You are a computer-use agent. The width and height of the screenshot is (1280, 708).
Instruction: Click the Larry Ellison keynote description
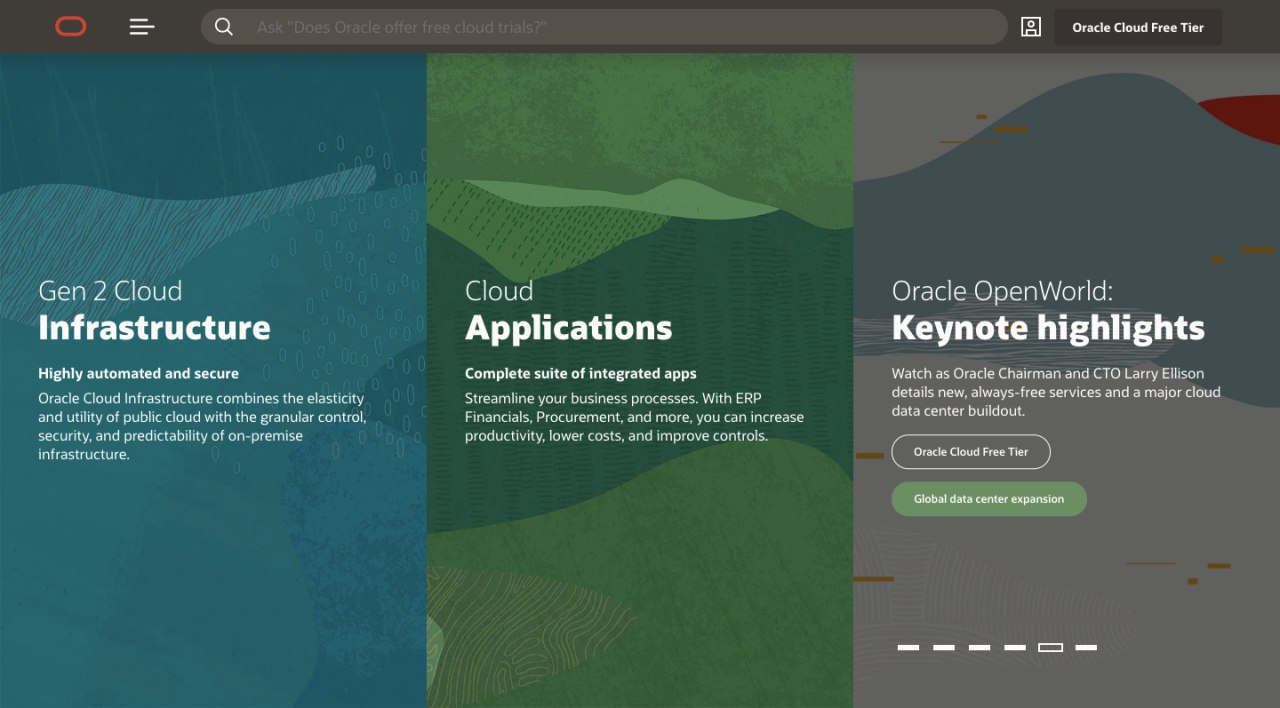[x=1056, y=392]
